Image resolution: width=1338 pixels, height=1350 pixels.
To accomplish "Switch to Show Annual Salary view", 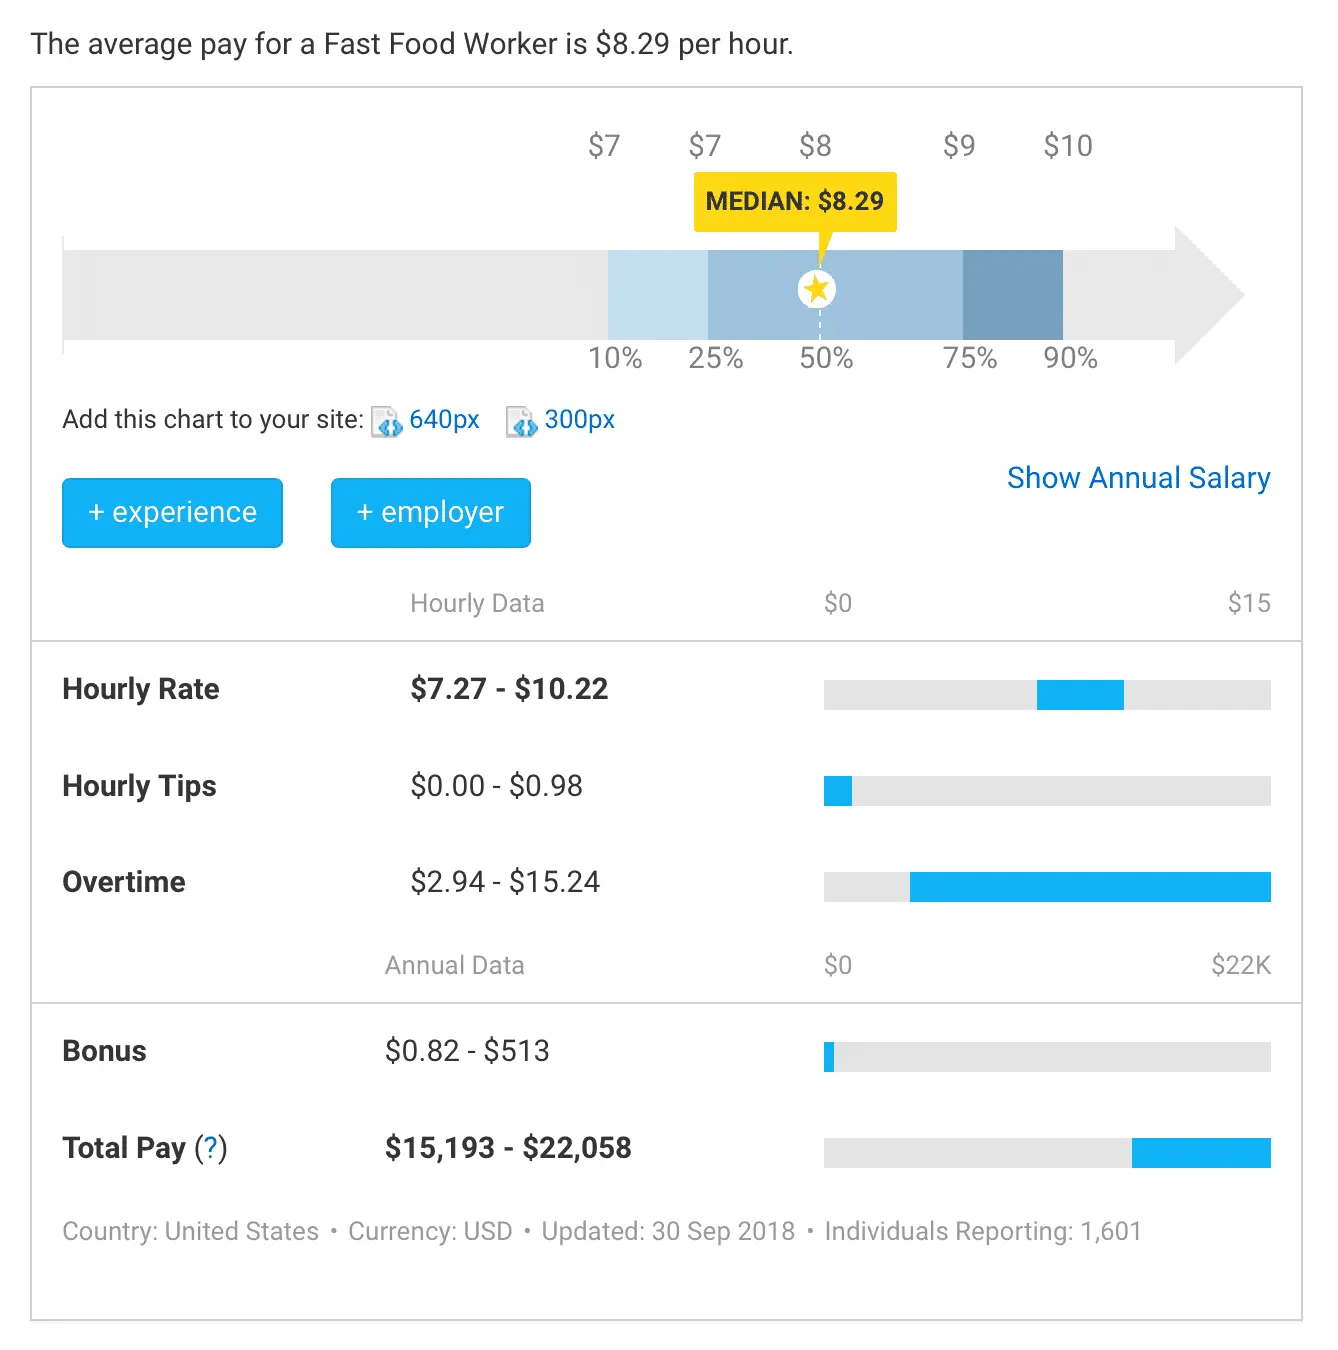I will pos(1138,478).
